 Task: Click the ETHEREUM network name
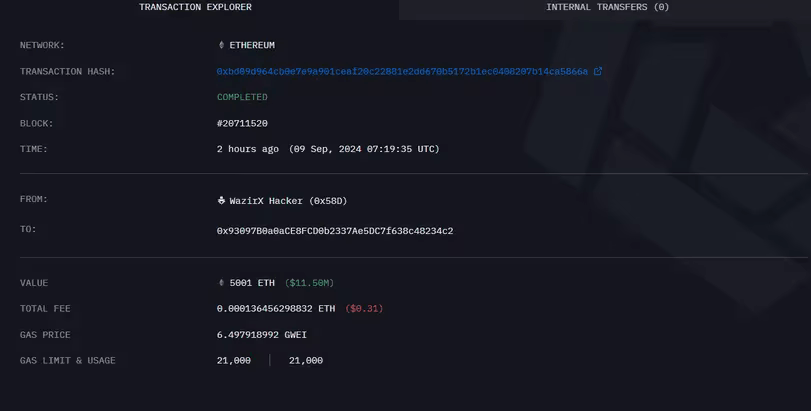click(252, 45)
